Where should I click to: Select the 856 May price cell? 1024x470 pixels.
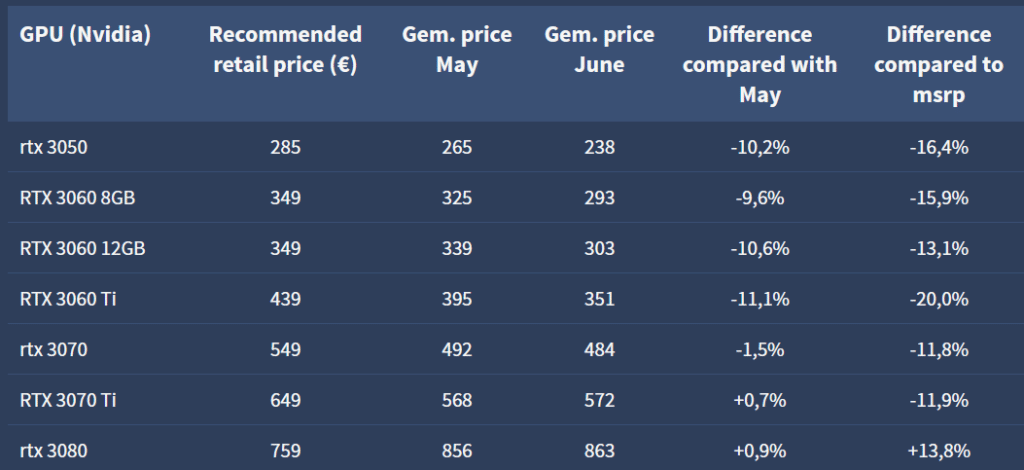(x=456, y=451)
